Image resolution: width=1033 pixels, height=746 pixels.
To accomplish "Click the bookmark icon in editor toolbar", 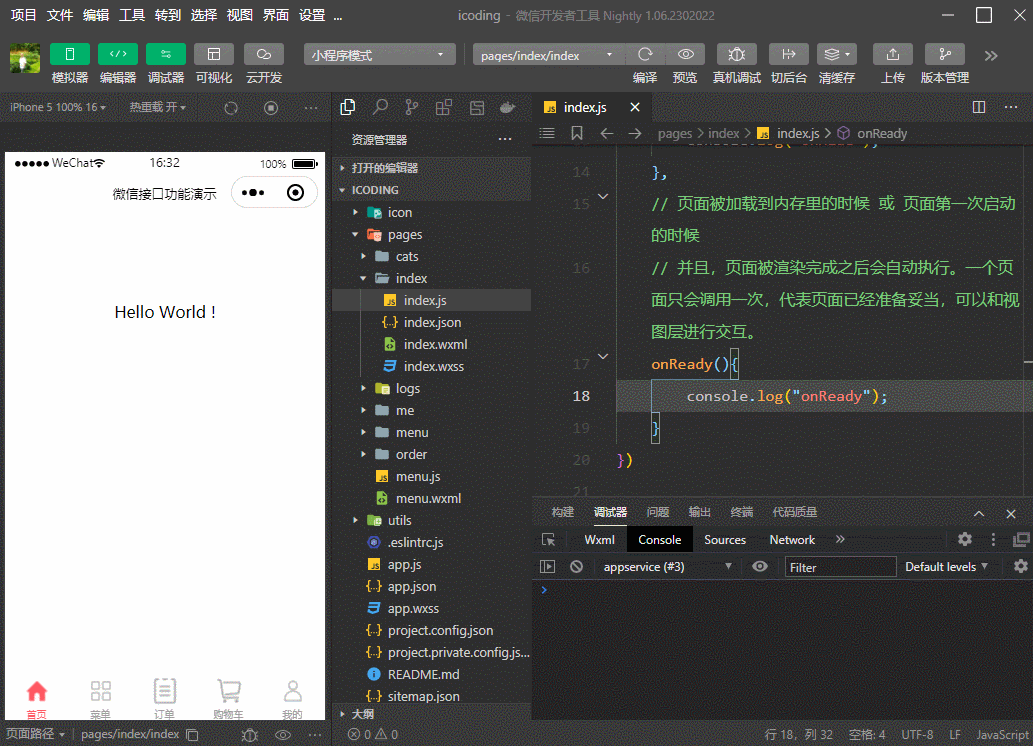I will [x=576, y=133].
